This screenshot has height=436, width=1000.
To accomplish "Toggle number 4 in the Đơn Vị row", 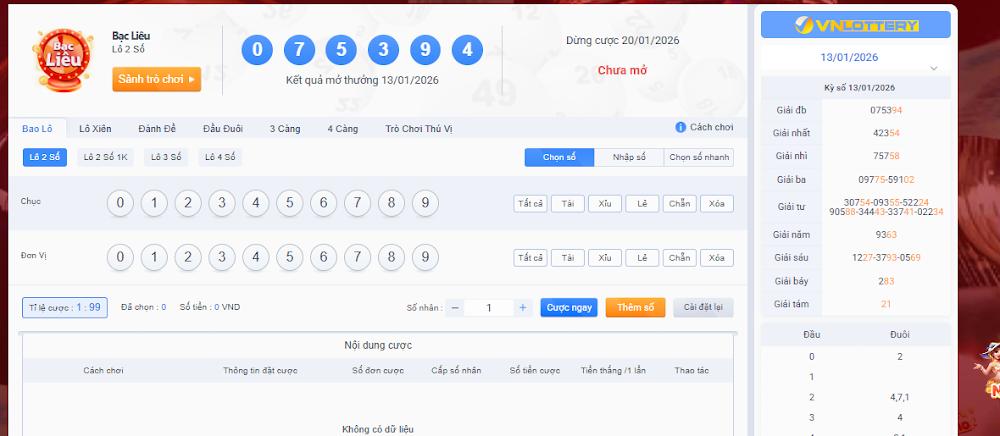I will 256,258.
